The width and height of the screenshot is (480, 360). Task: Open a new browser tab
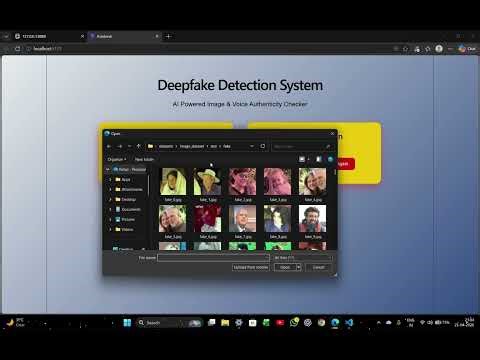(168, 36)
